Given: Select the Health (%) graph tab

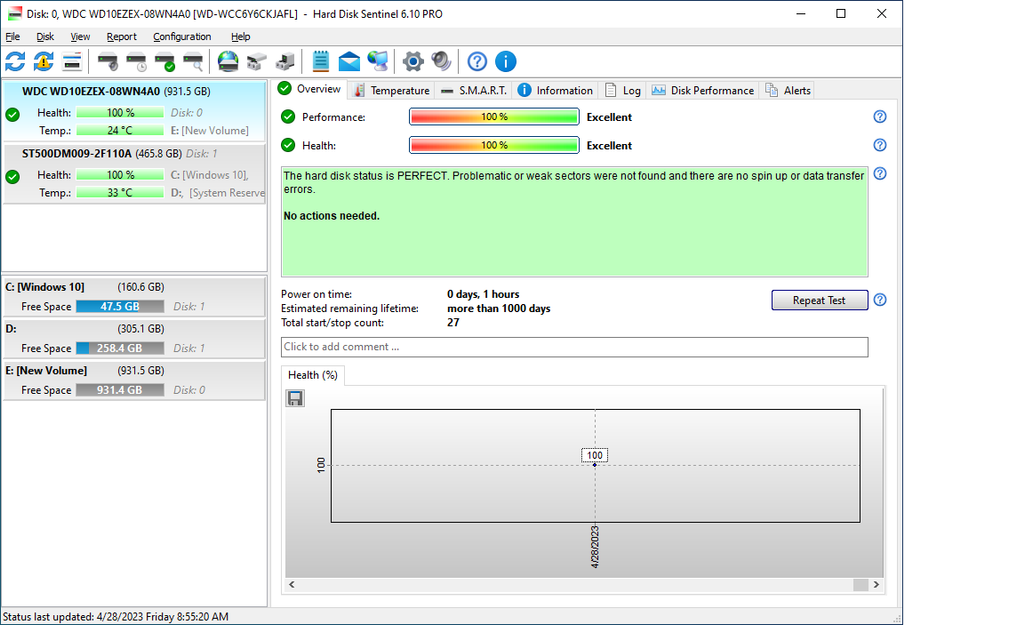Looking at the screenshot, I should point(313,375).
